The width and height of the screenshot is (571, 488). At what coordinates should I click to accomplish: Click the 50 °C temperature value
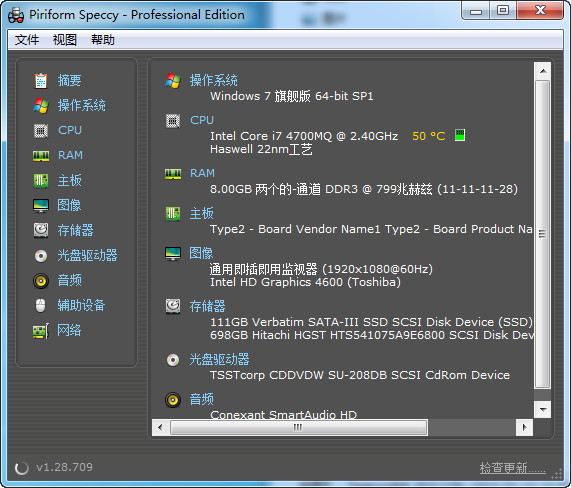pyautogui.click(x=429, y=136)
